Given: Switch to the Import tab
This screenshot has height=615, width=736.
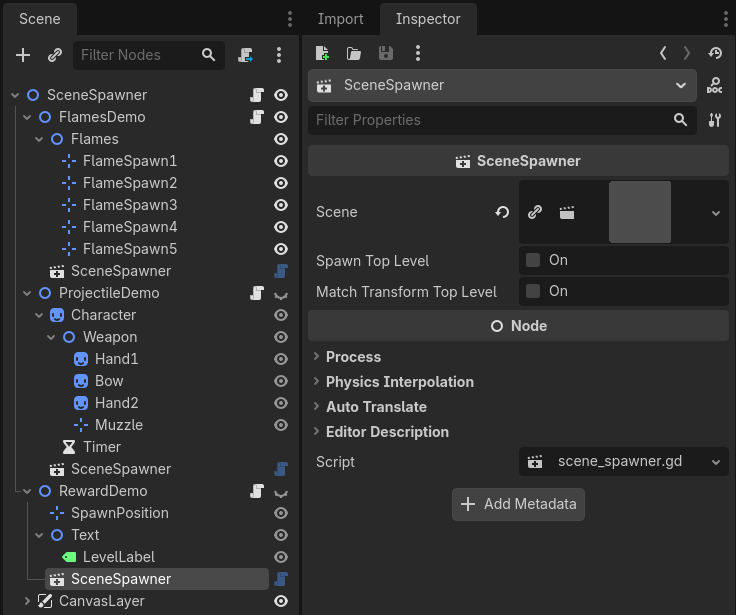Looking at the screenshot, I should click(340, 19).
